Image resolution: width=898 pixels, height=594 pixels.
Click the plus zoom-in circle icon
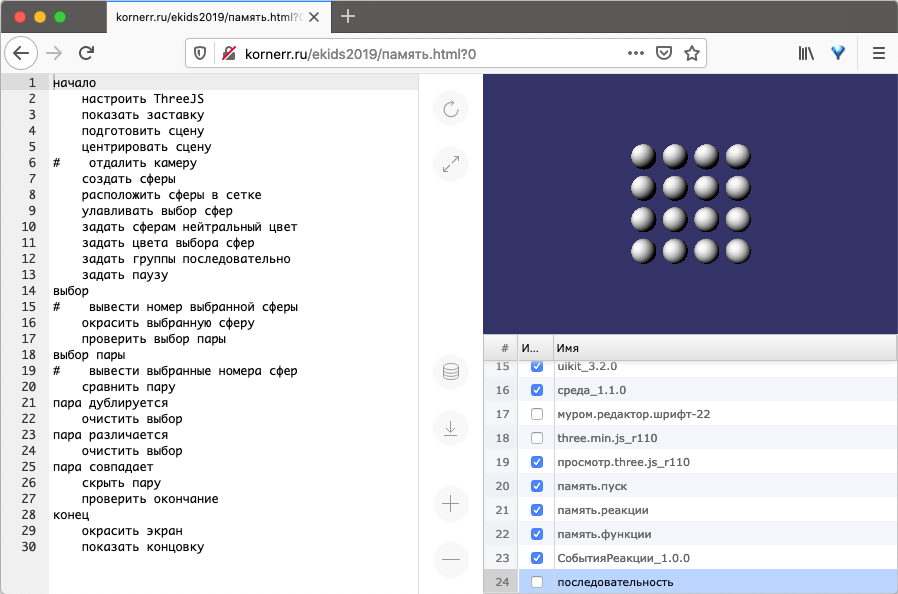click(x=450, y=504)
